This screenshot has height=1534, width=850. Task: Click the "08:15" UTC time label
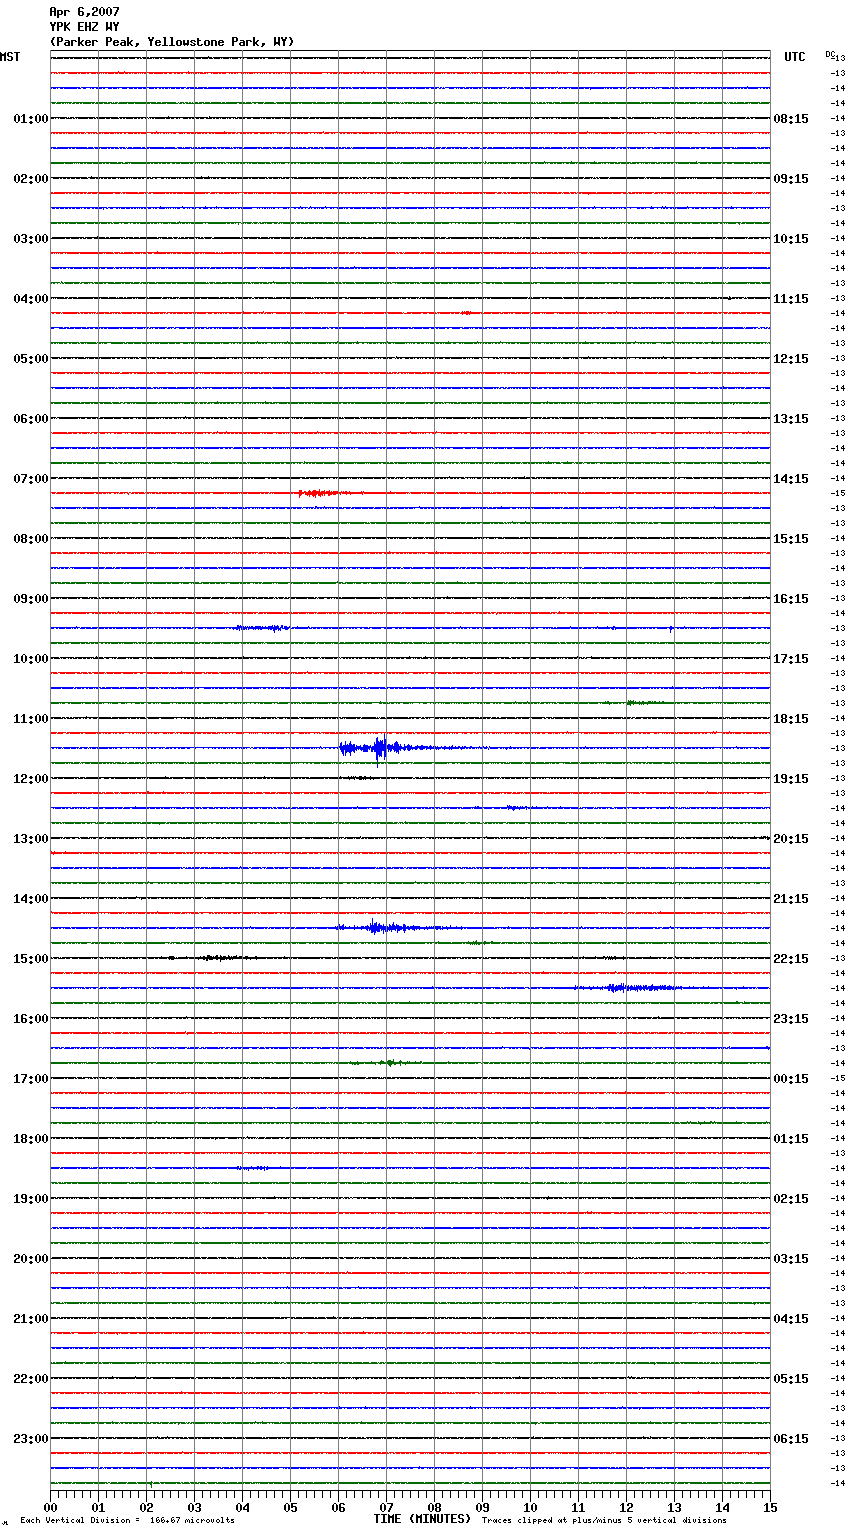[x=791, y=119]
